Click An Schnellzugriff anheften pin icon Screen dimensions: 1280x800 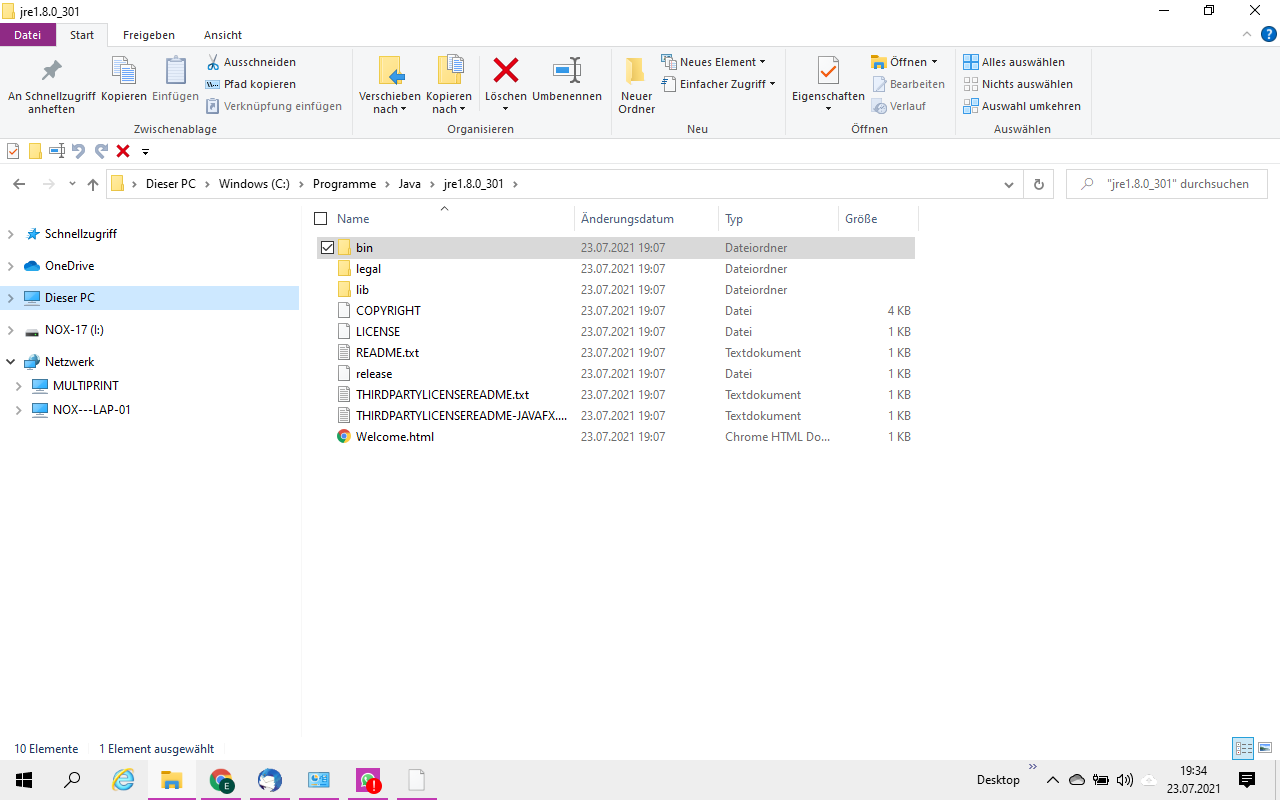51,71
